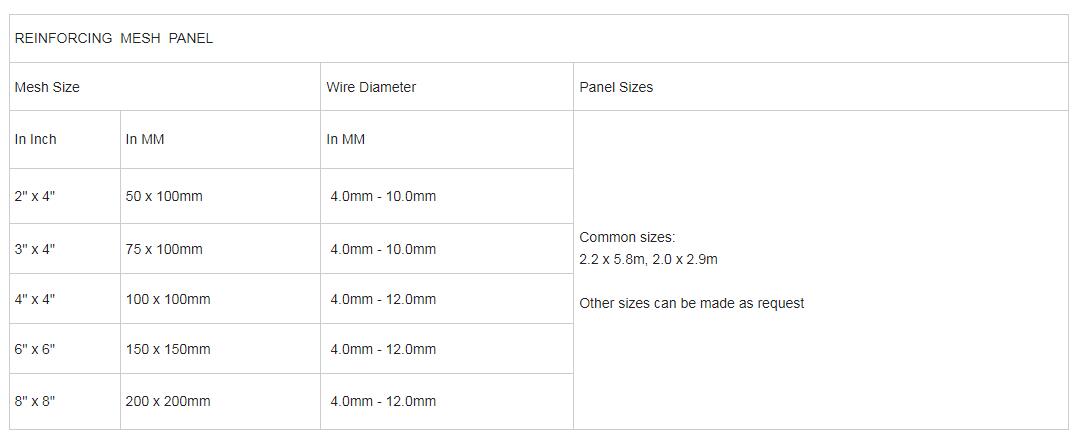This screenshot has height=436, width=1086.
Task: Click the In MM subheader under Mesh Size
Action: pos(220,140)
